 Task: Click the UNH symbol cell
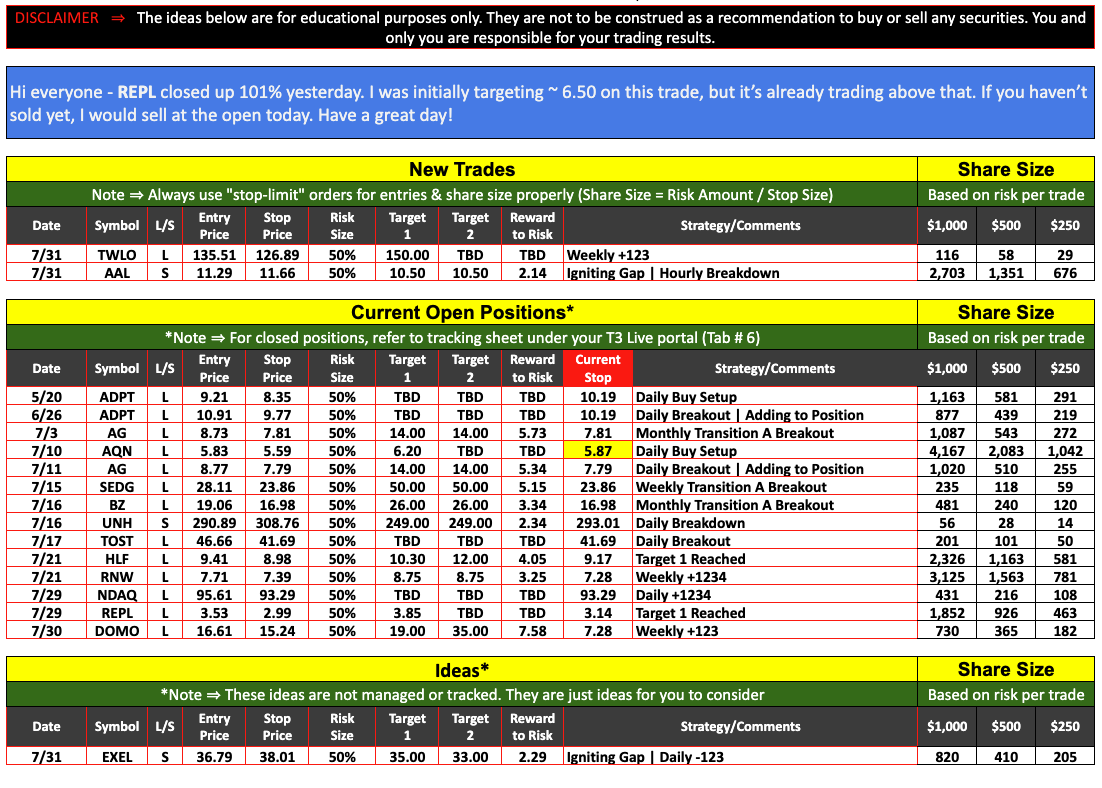pyautogui.click(x=117, y=523)
